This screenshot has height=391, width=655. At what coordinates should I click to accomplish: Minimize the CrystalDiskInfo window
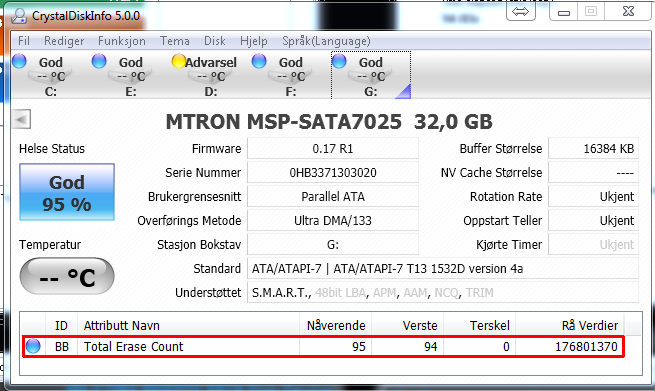(x=564, y=12)
